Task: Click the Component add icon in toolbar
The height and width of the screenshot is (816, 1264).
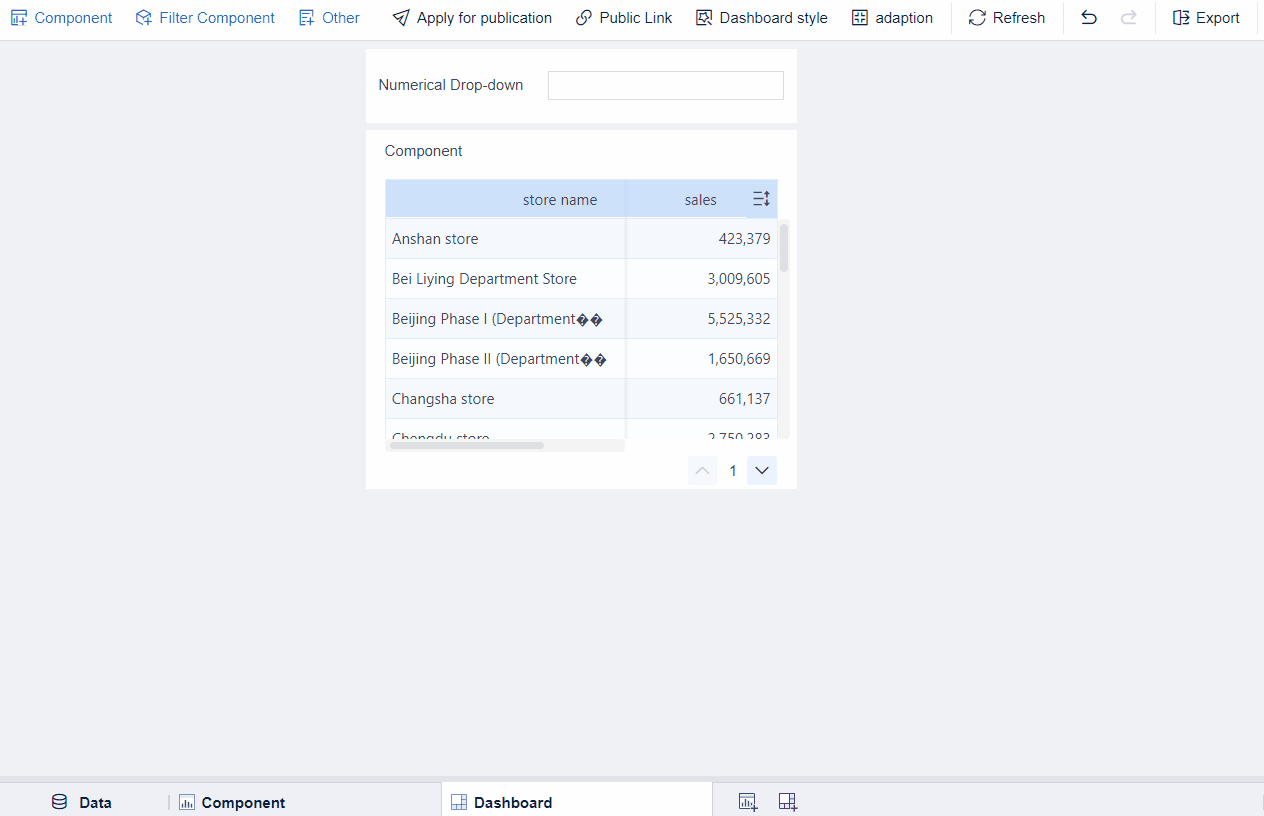Action: [x=19, y=18]
